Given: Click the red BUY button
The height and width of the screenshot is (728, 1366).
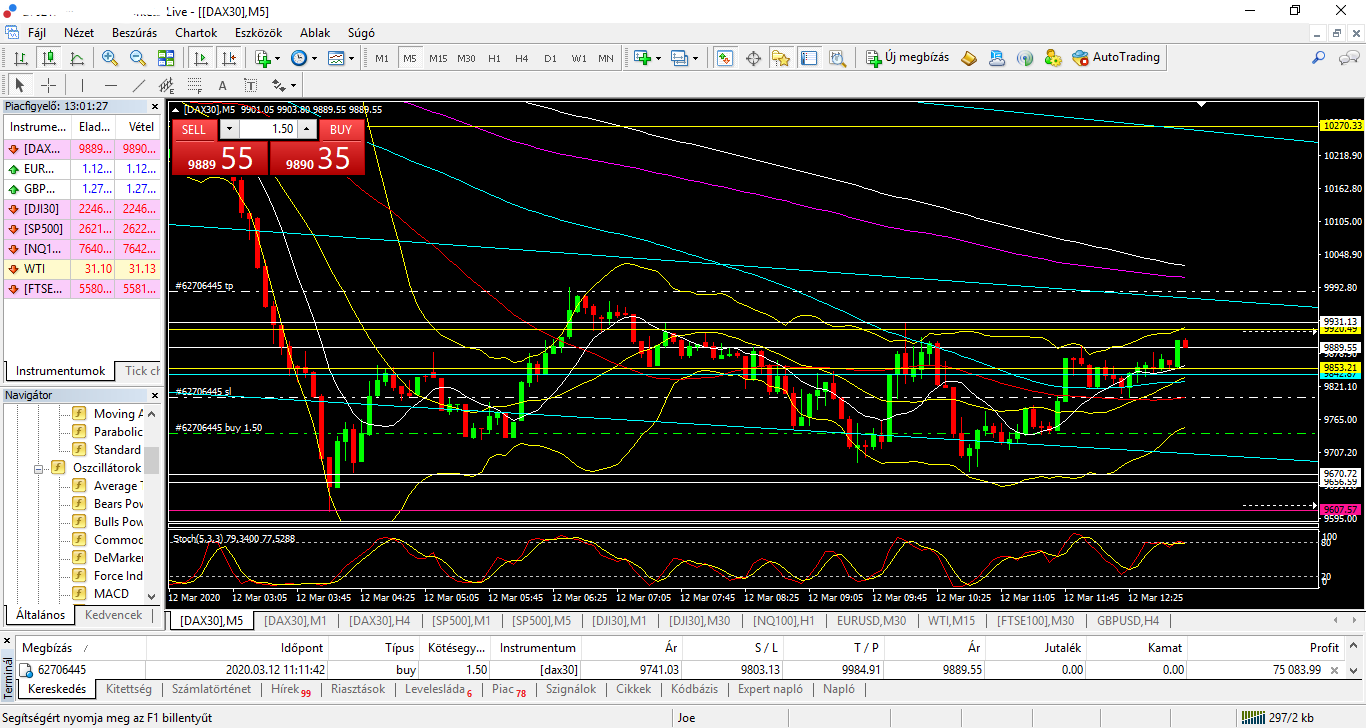Looking at the screenshot, I should click(x=341, y=129).
